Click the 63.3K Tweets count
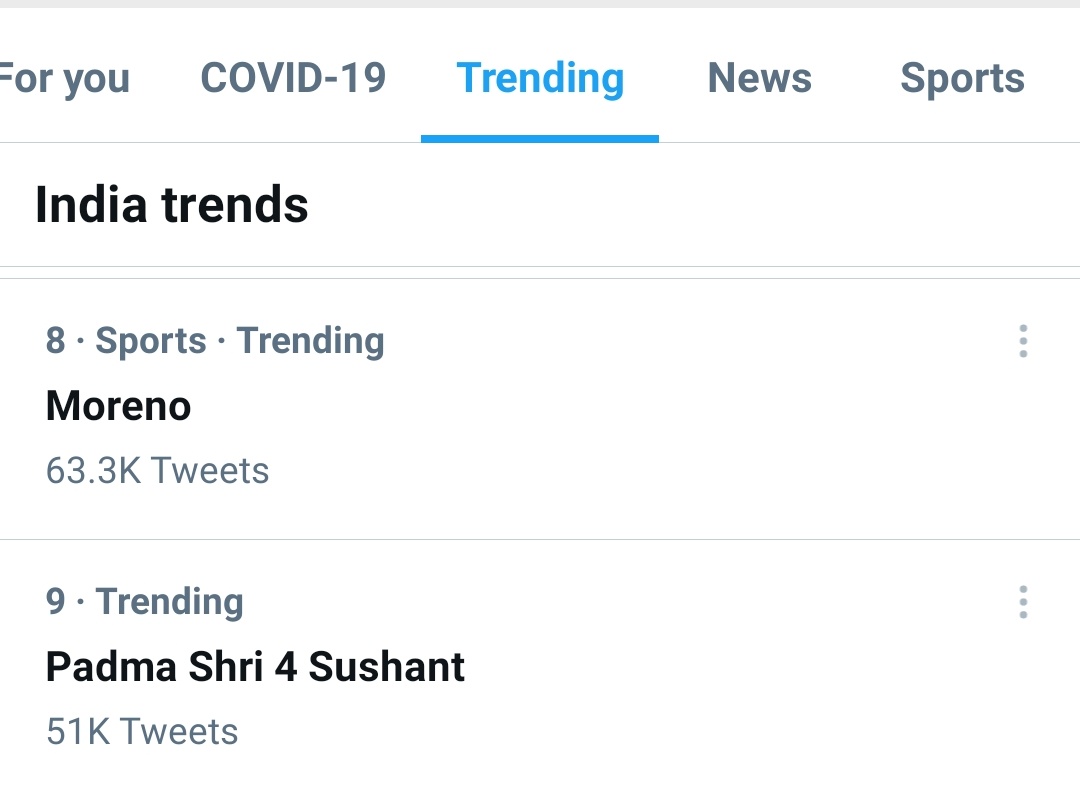 tap(157, 470)
